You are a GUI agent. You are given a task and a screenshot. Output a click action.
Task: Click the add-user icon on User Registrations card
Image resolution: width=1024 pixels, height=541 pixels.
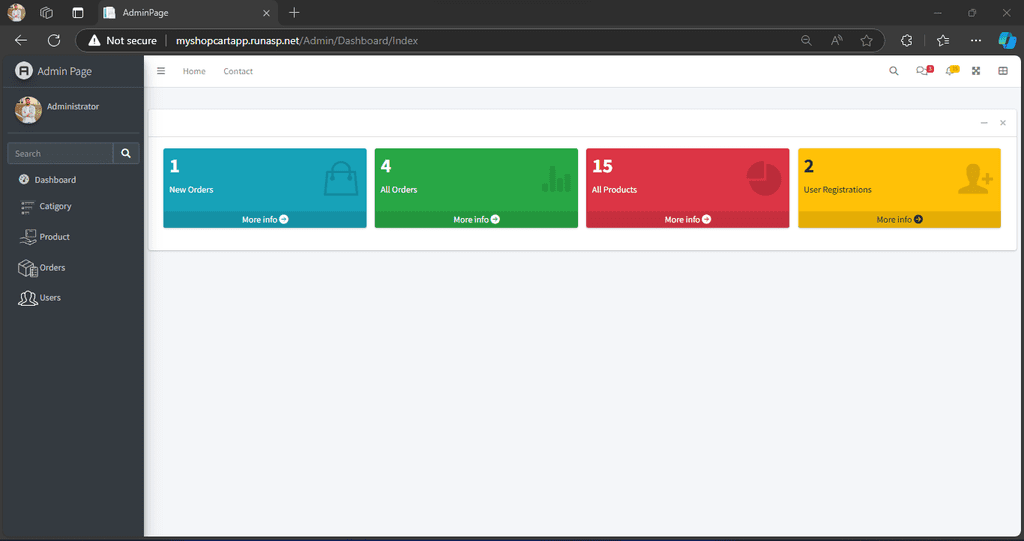tap(976, 179)
